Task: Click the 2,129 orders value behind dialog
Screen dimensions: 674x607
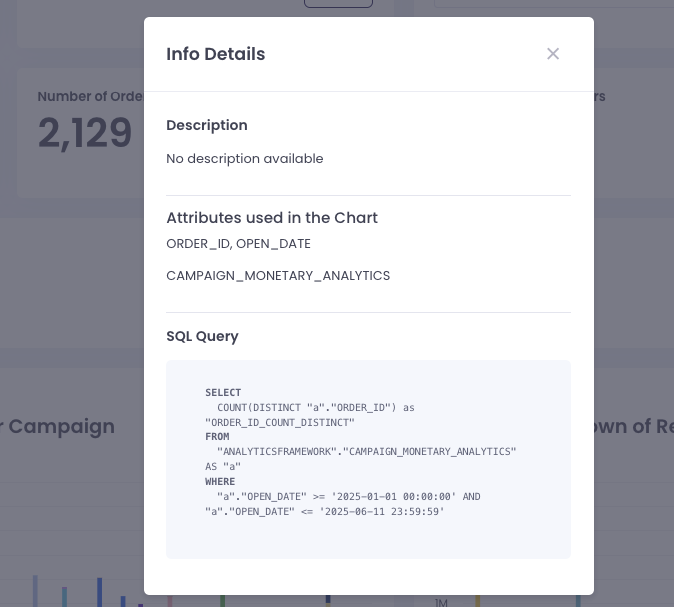Action: 85,133
